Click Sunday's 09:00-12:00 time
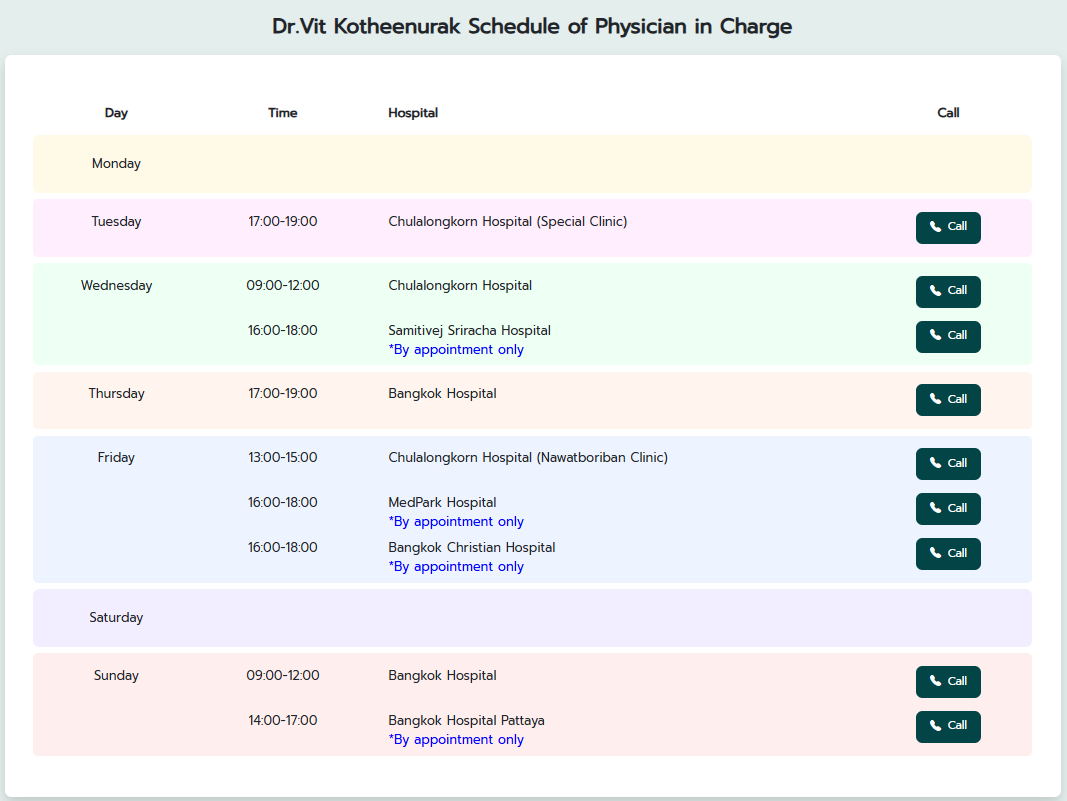The width and height of the screenshot is (1067, 801). 282,675
